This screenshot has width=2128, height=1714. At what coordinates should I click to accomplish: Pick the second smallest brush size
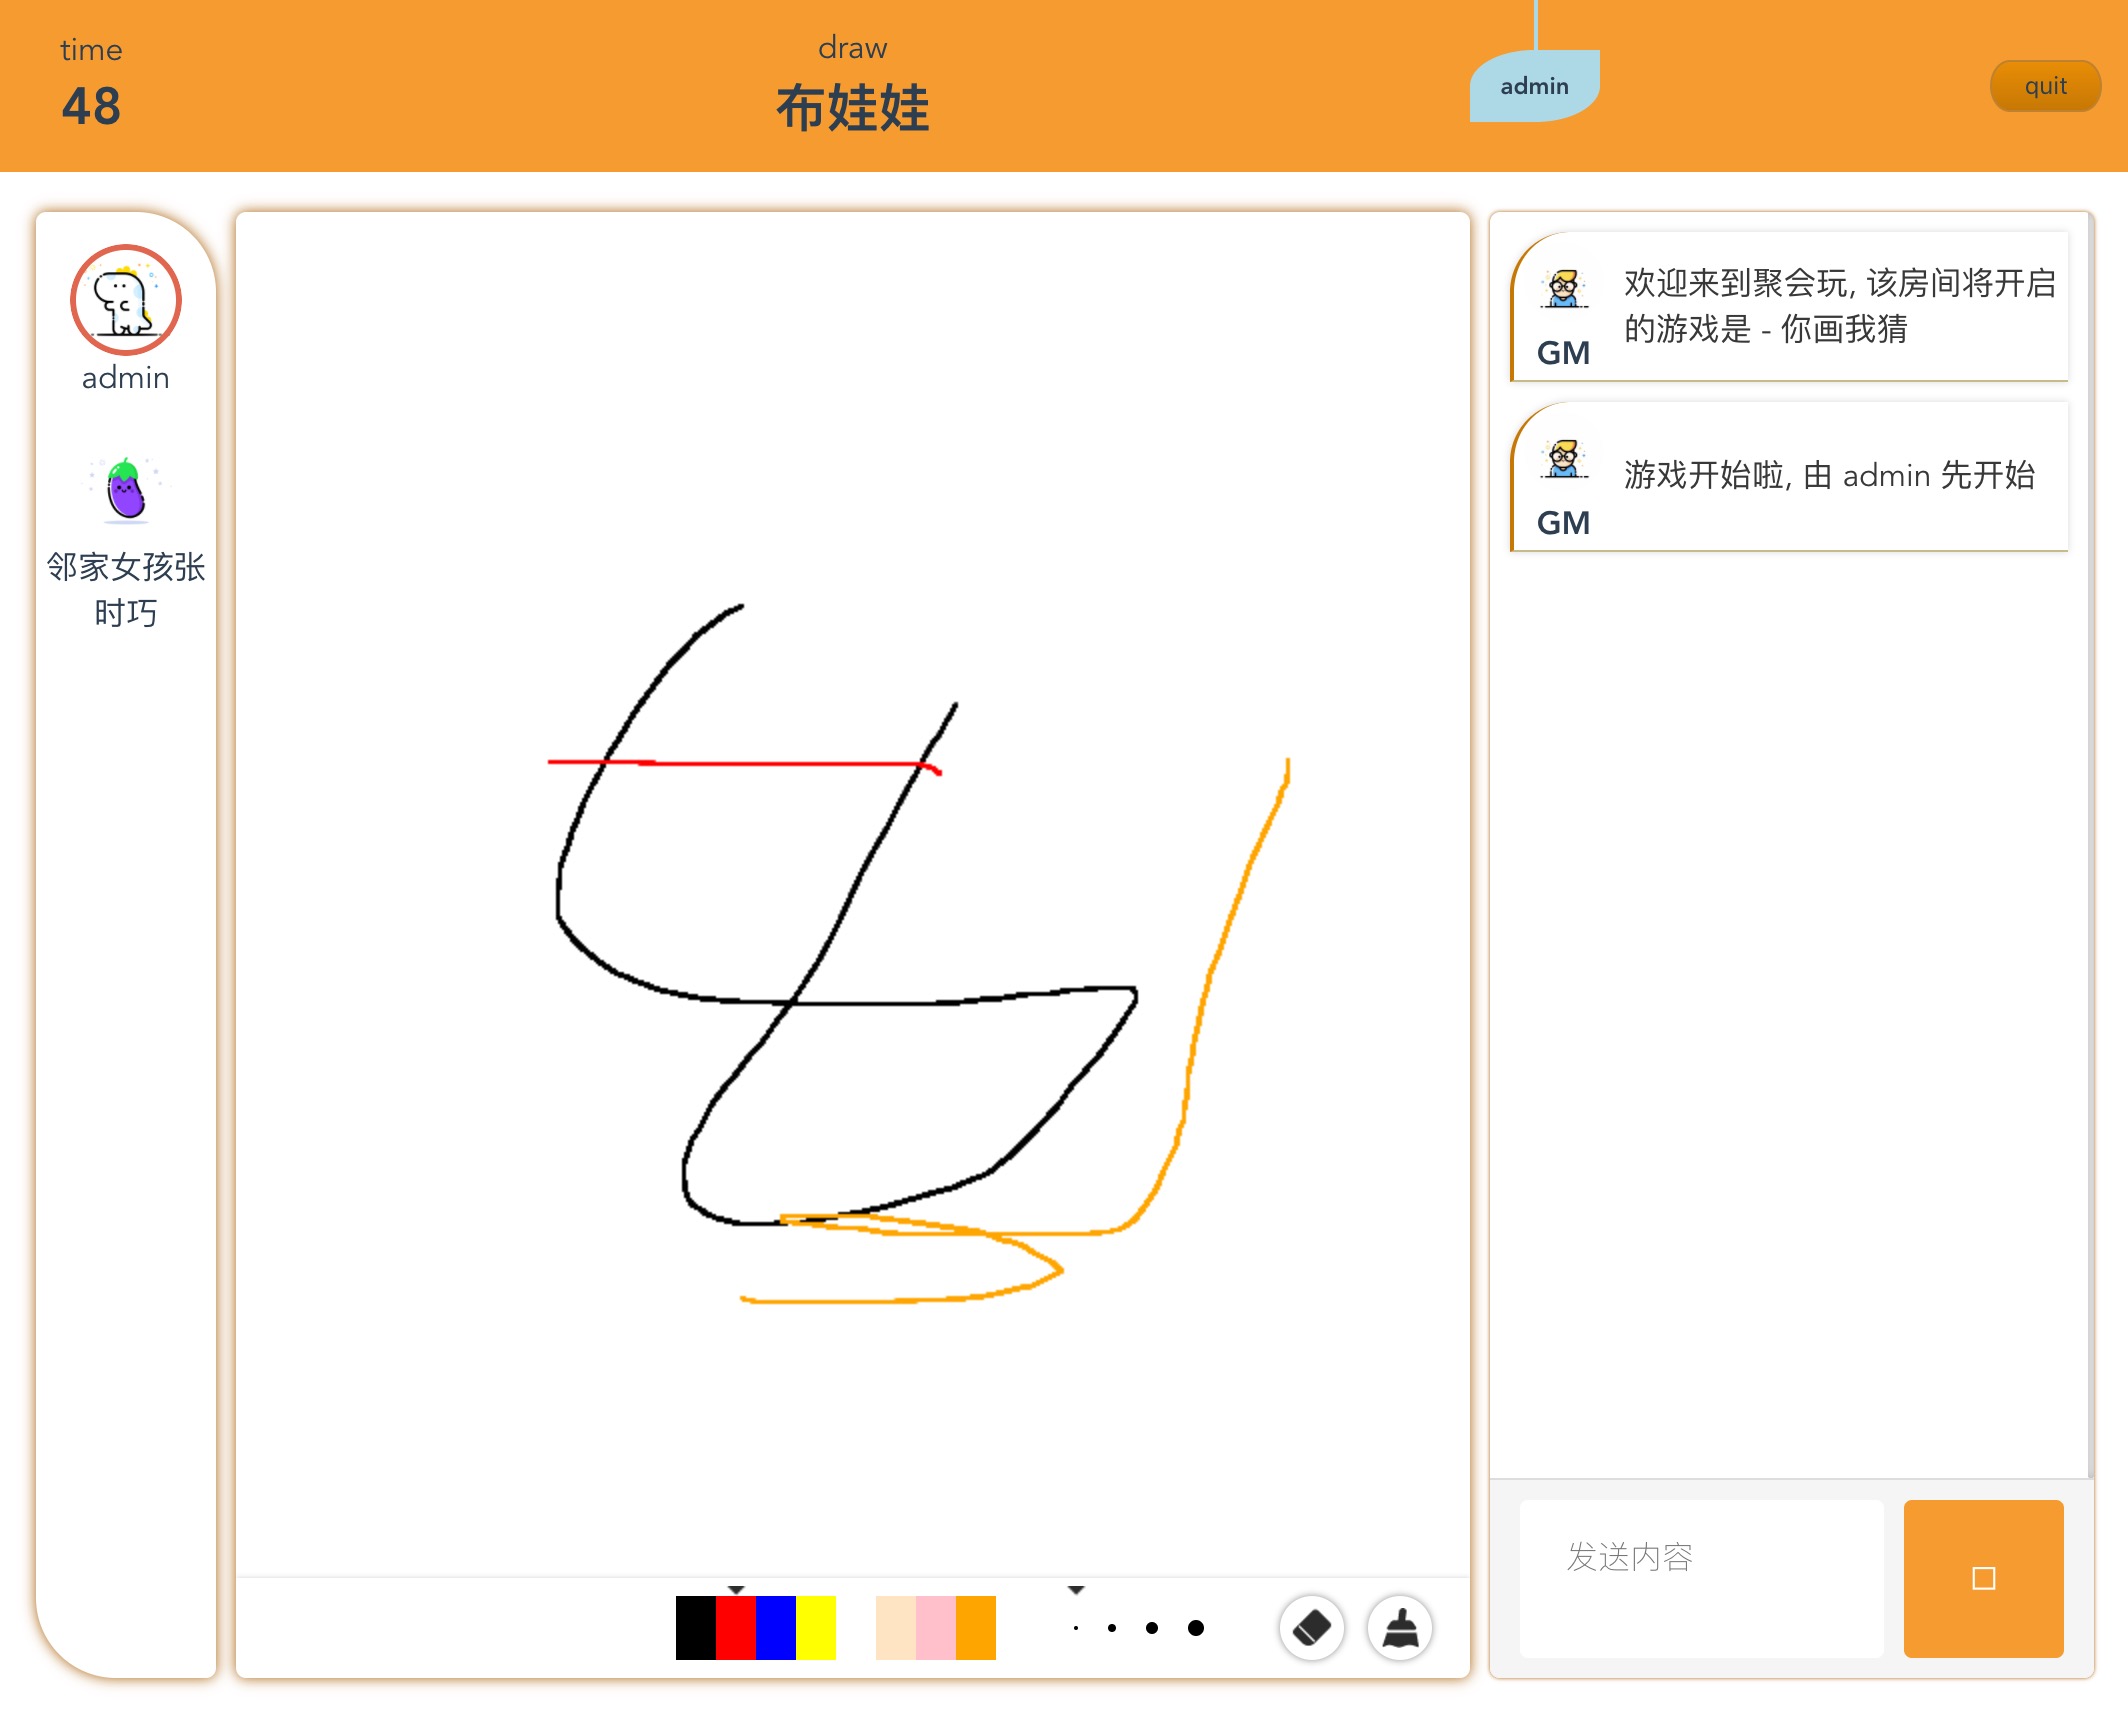(x=1112, y=1628)
